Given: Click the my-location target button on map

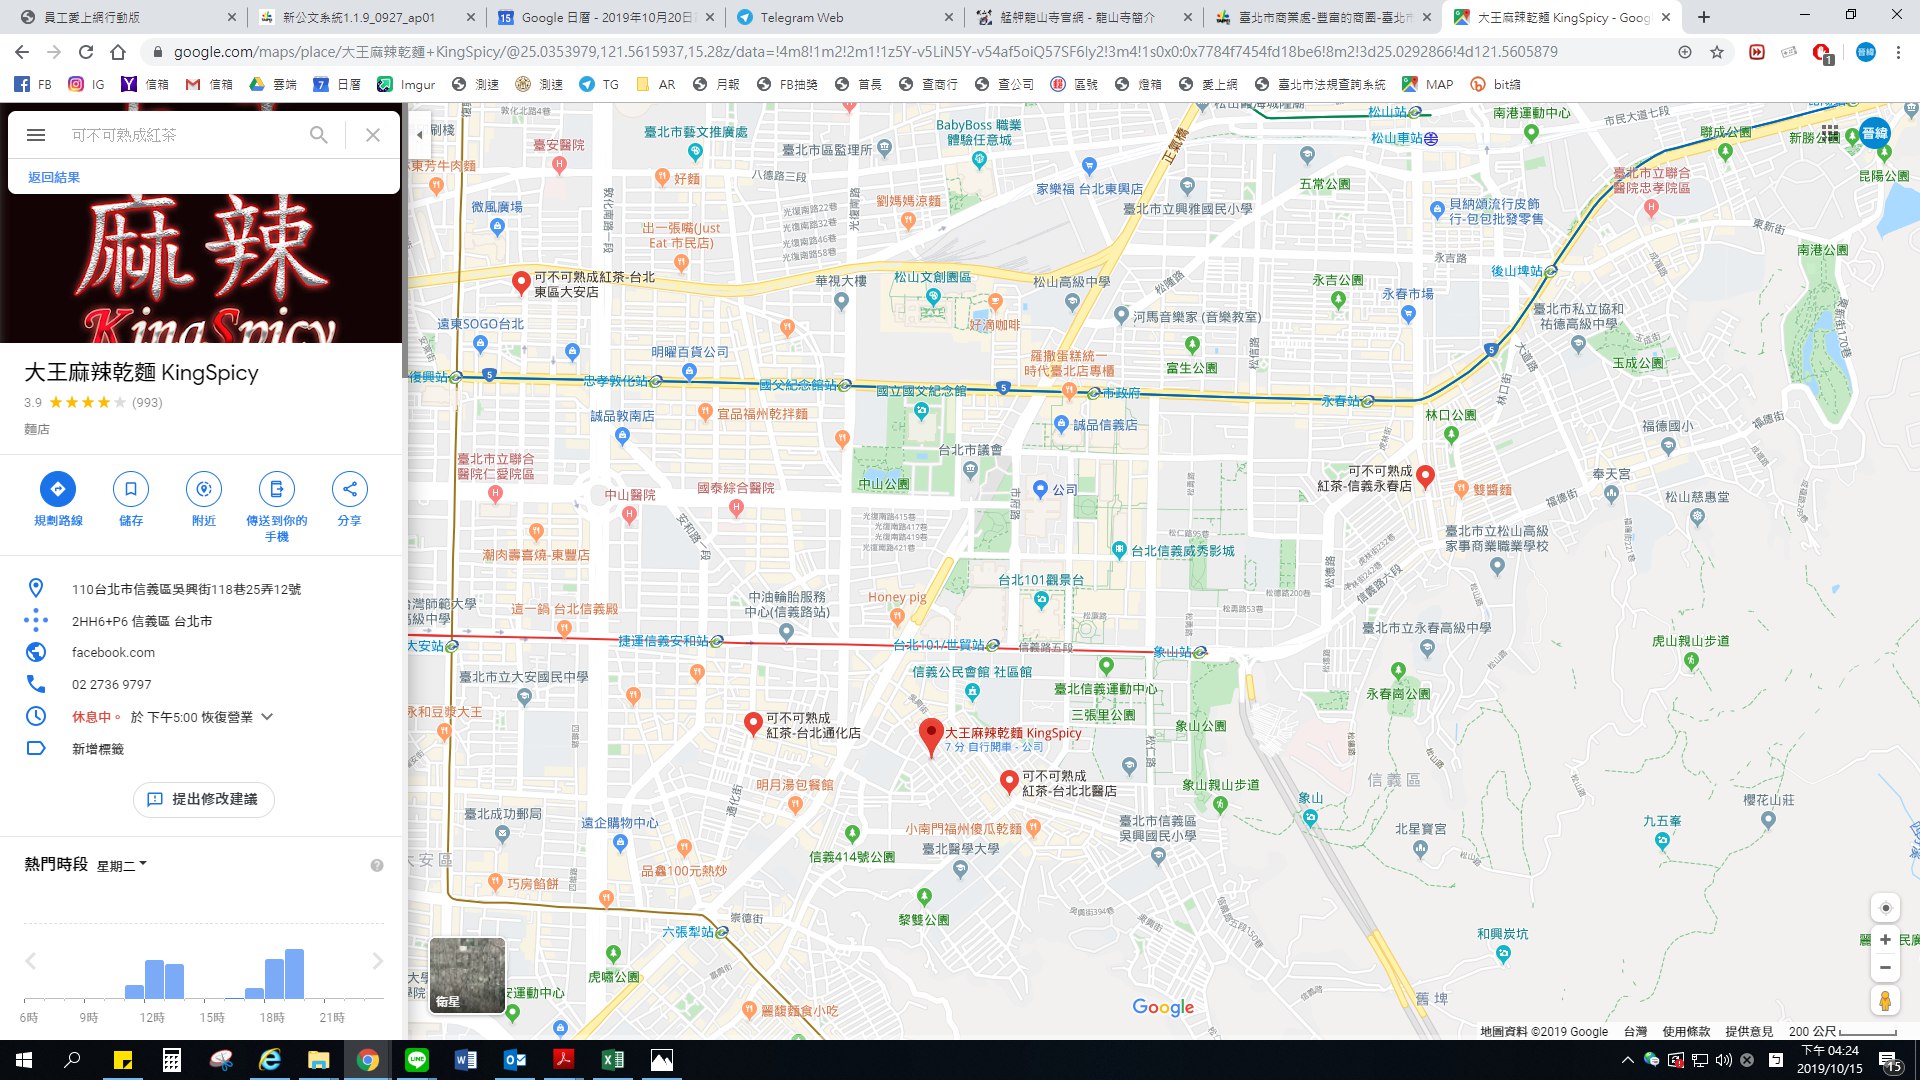Looking at the screenshot, I should tap(1885, 908).
